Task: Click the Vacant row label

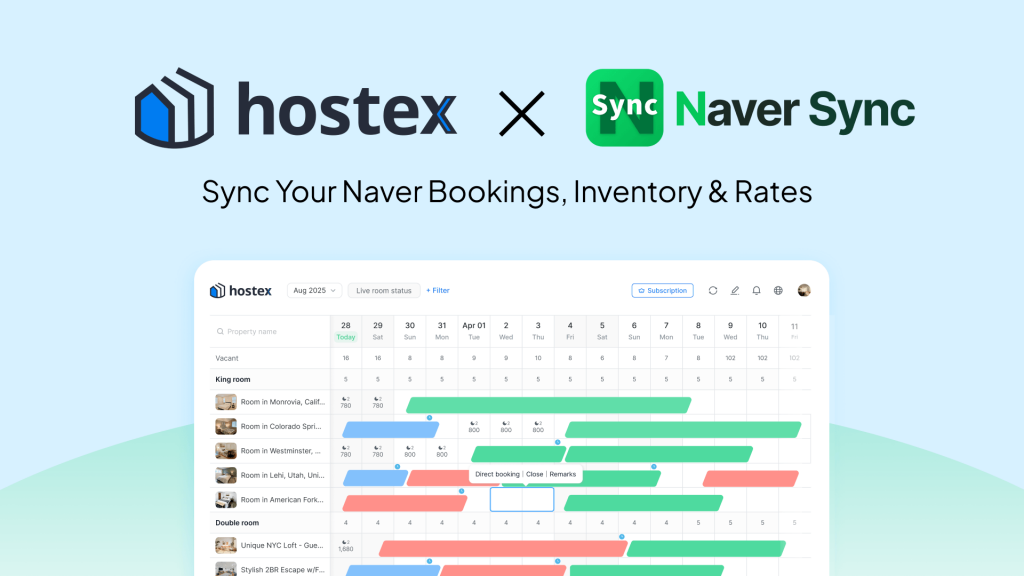Action: (227, 358)
